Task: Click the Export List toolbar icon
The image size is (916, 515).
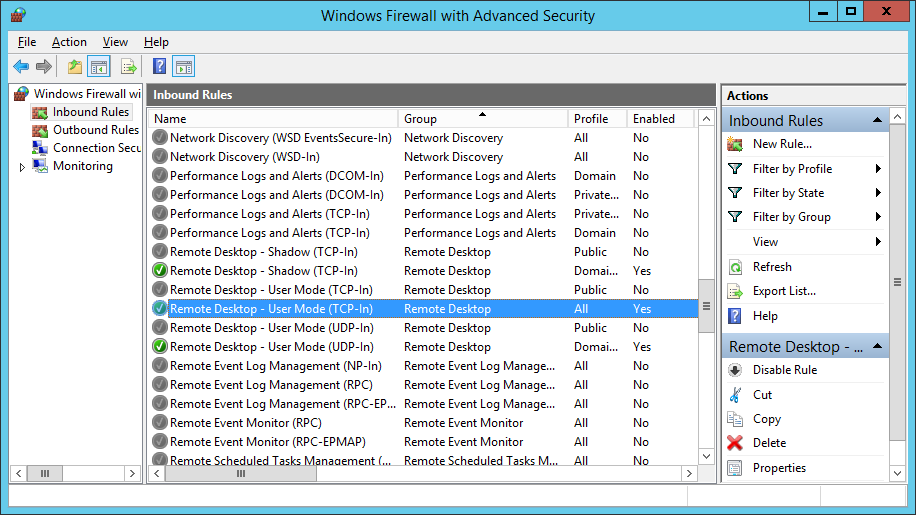Action: point(128,67)
